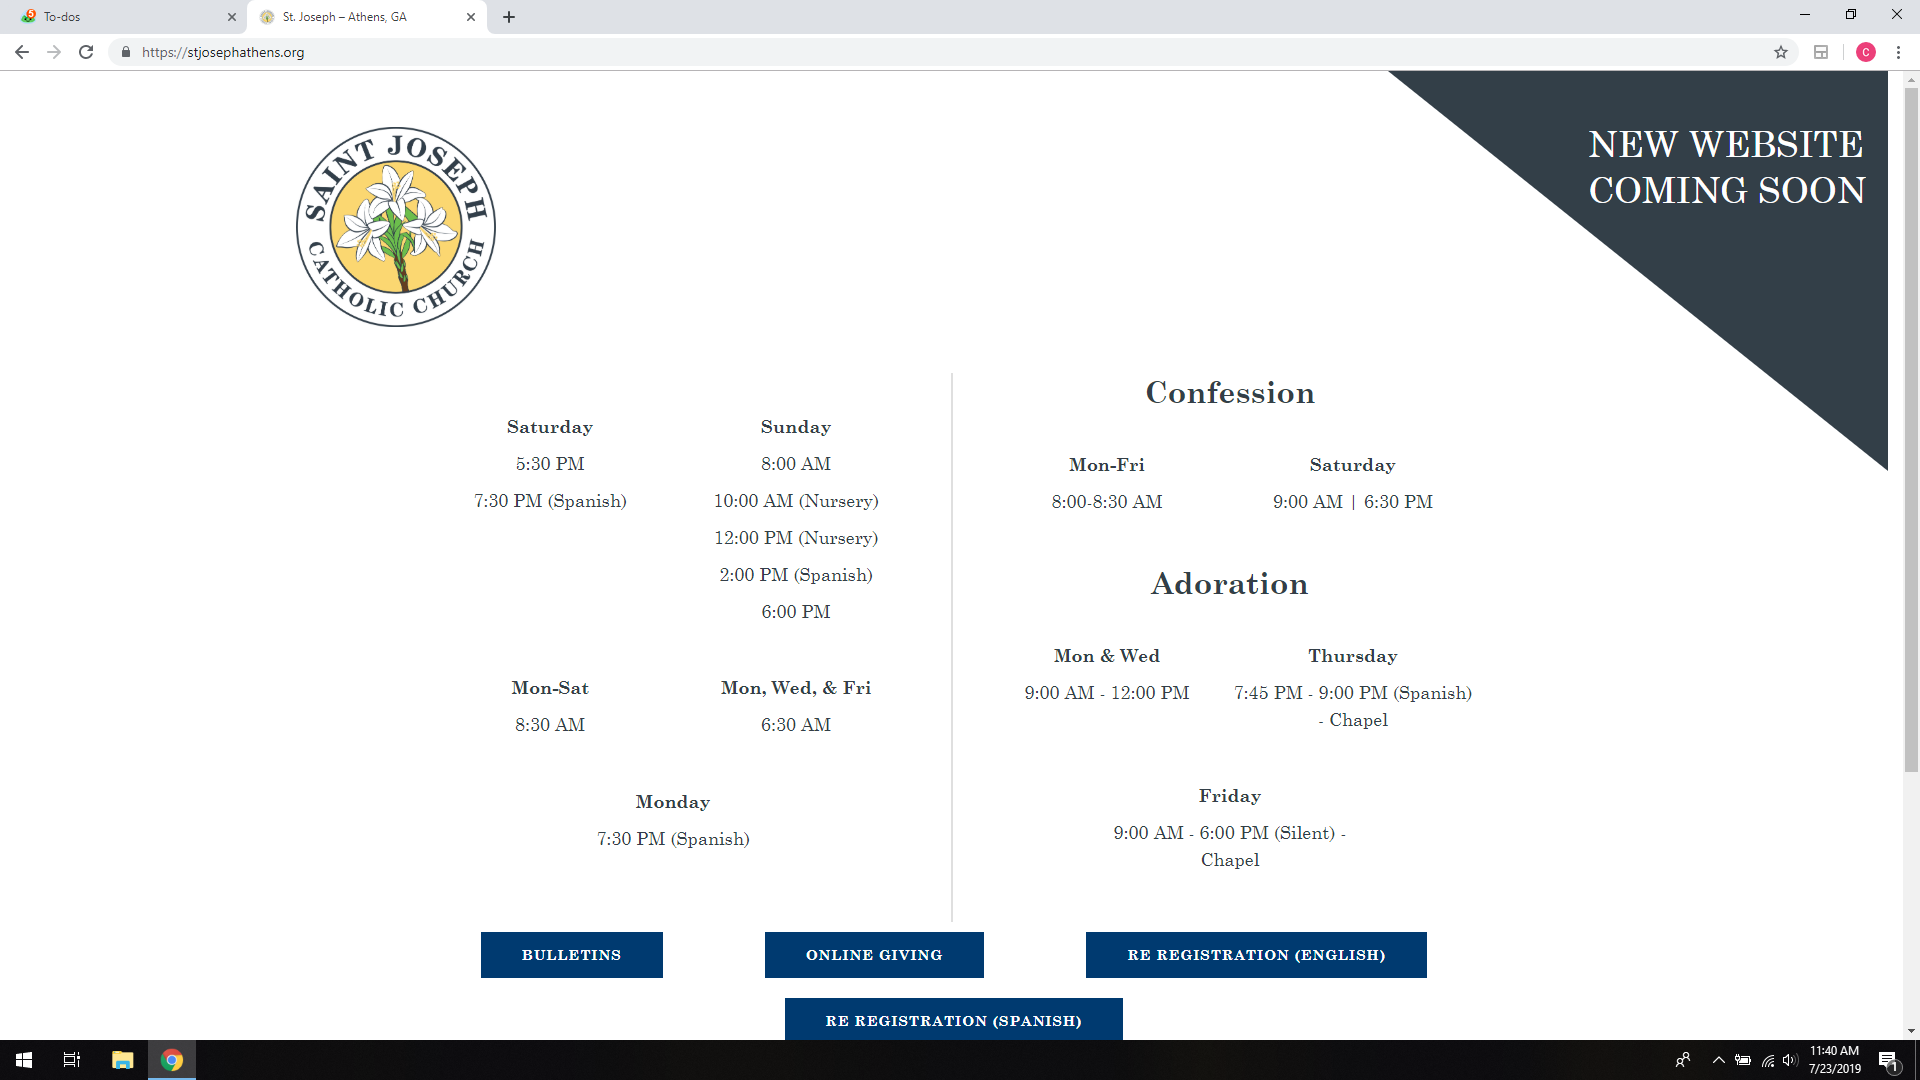Click the browser back arrow
The width and height of the screenshot is (1920, 1080).
22,52
